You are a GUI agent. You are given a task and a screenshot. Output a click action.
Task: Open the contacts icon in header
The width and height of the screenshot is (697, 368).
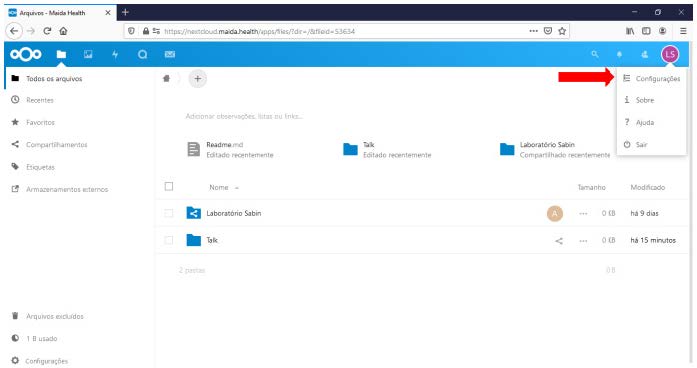(645, 54)
